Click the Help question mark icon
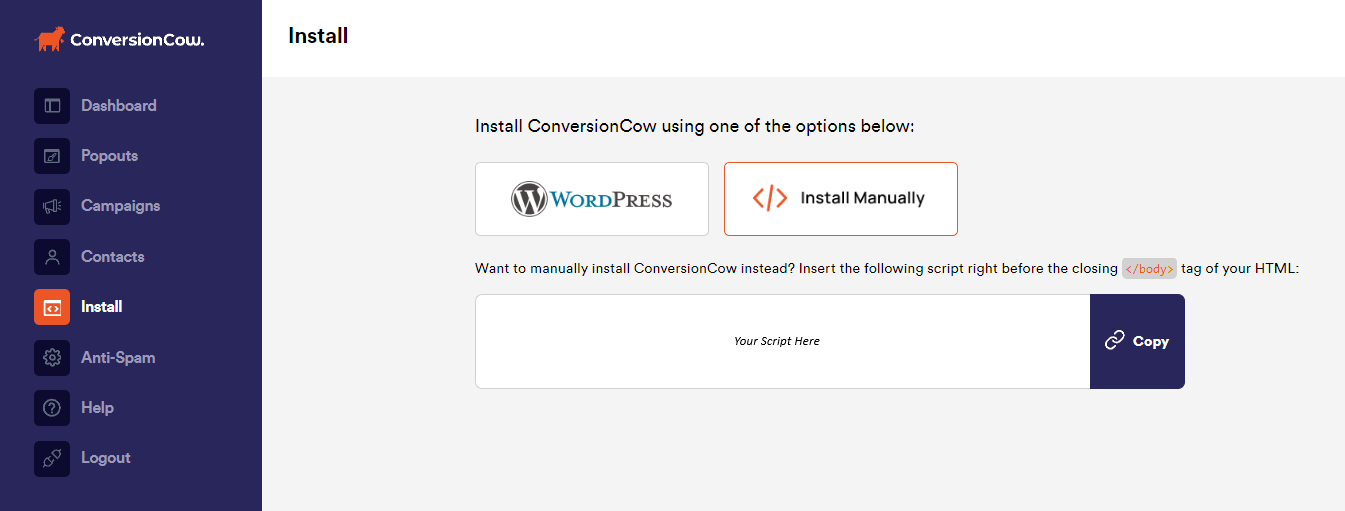This screenshot has width=1345, height=511. (52, 408)
